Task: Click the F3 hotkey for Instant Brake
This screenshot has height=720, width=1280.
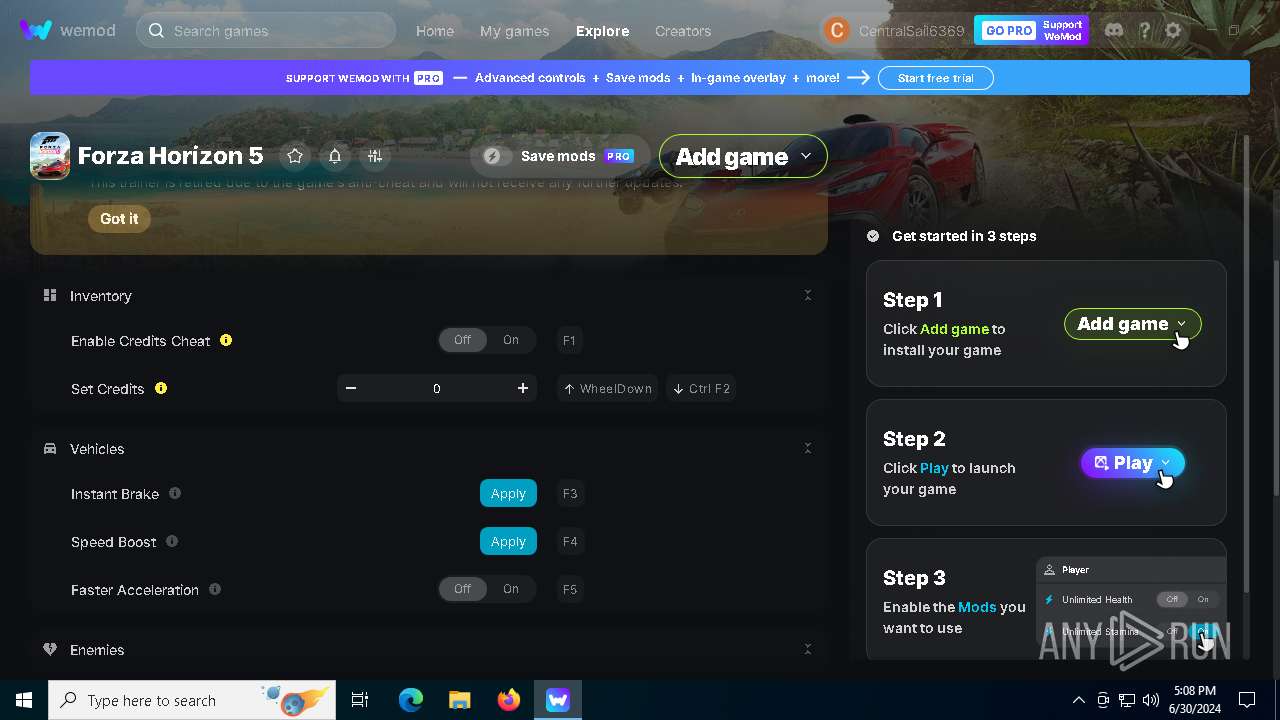Action: pyautogui.click(x=570, y=493)
